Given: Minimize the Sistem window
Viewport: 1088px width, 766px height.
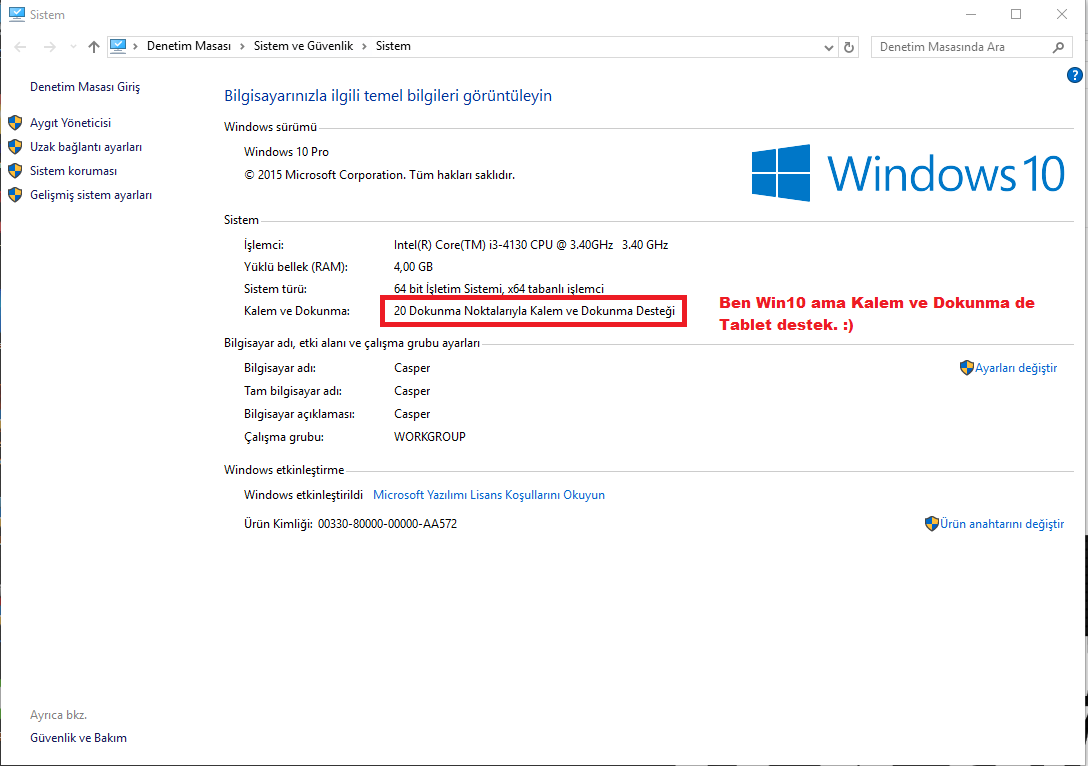Looking at the screenshot, I should 971,14.
